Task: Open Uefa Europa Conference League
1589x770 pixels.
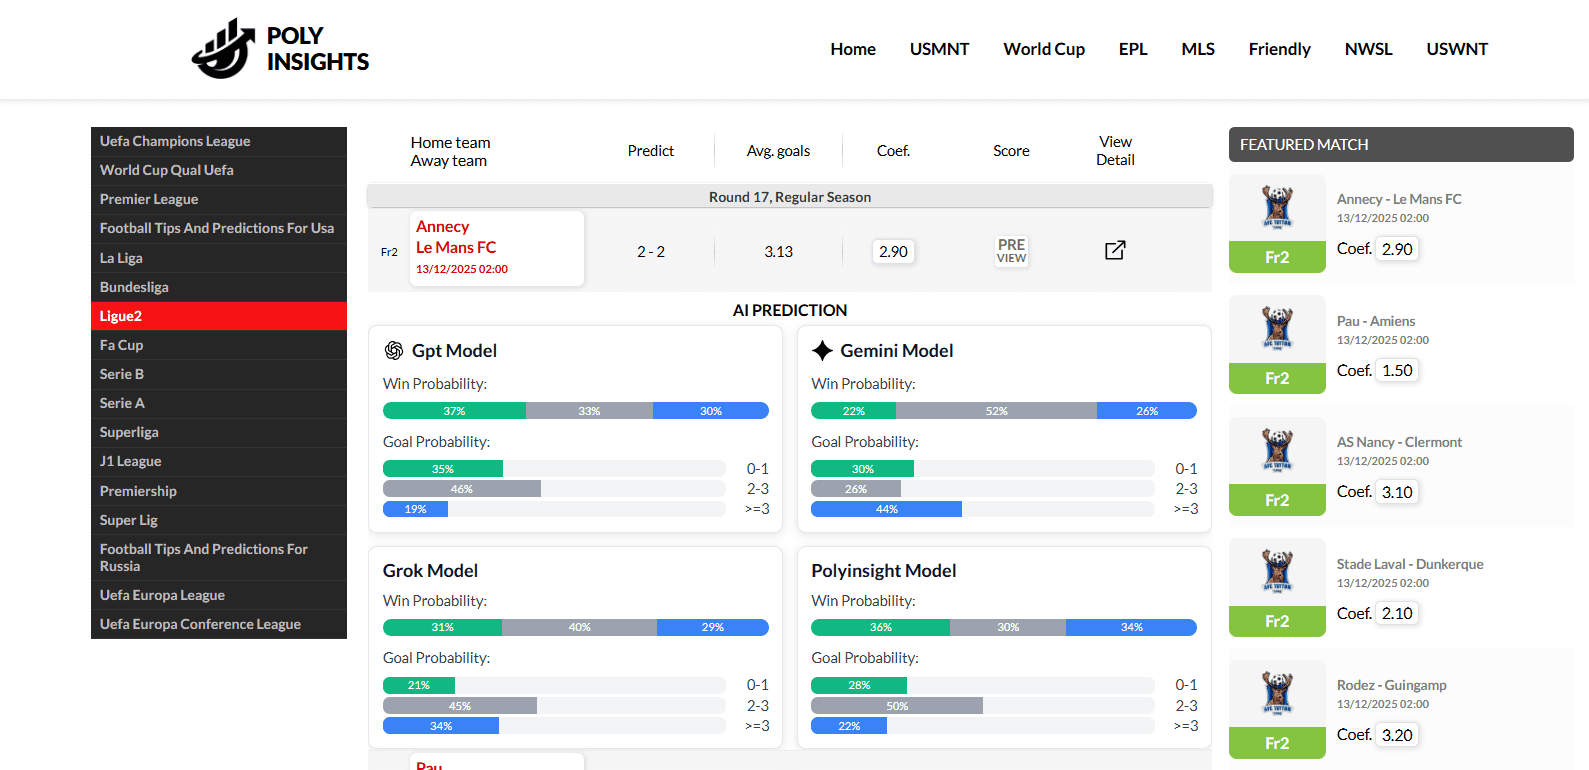Action: tap(219, 624)
